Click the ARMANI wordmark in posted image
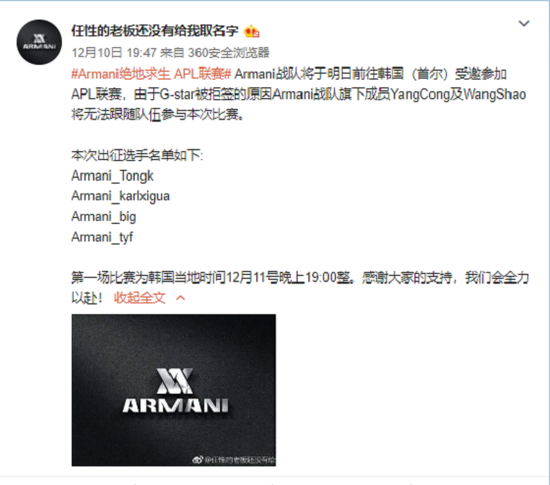550x485 pixels. 175,406
